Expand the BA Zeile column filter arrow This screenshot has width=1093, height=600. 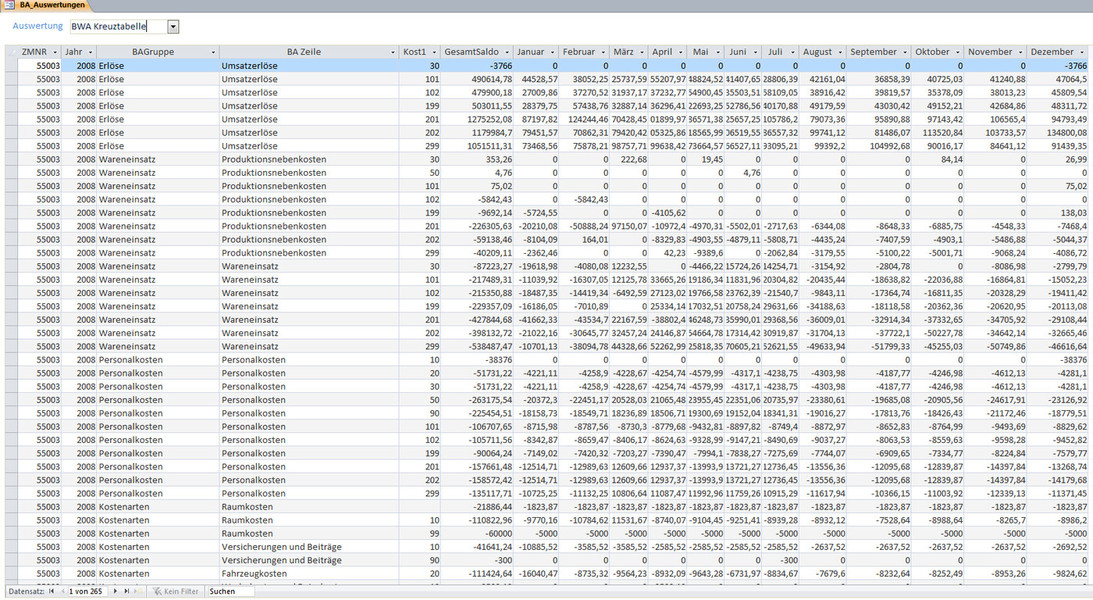coord(393,52)
